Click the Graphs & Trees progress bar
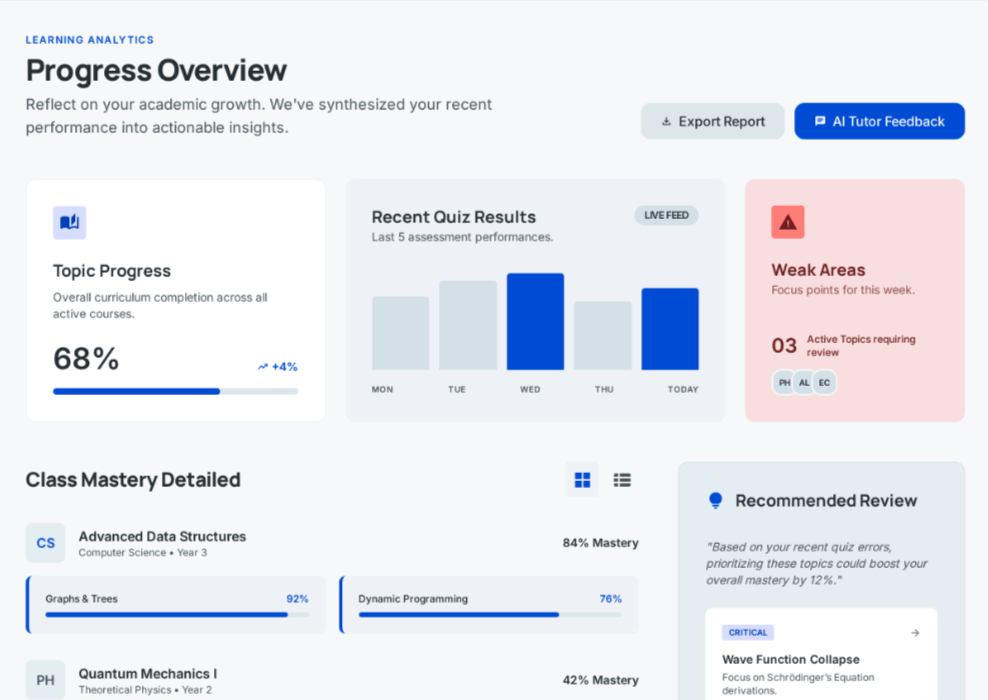988x700 pixels. click(x=177, y=614)
